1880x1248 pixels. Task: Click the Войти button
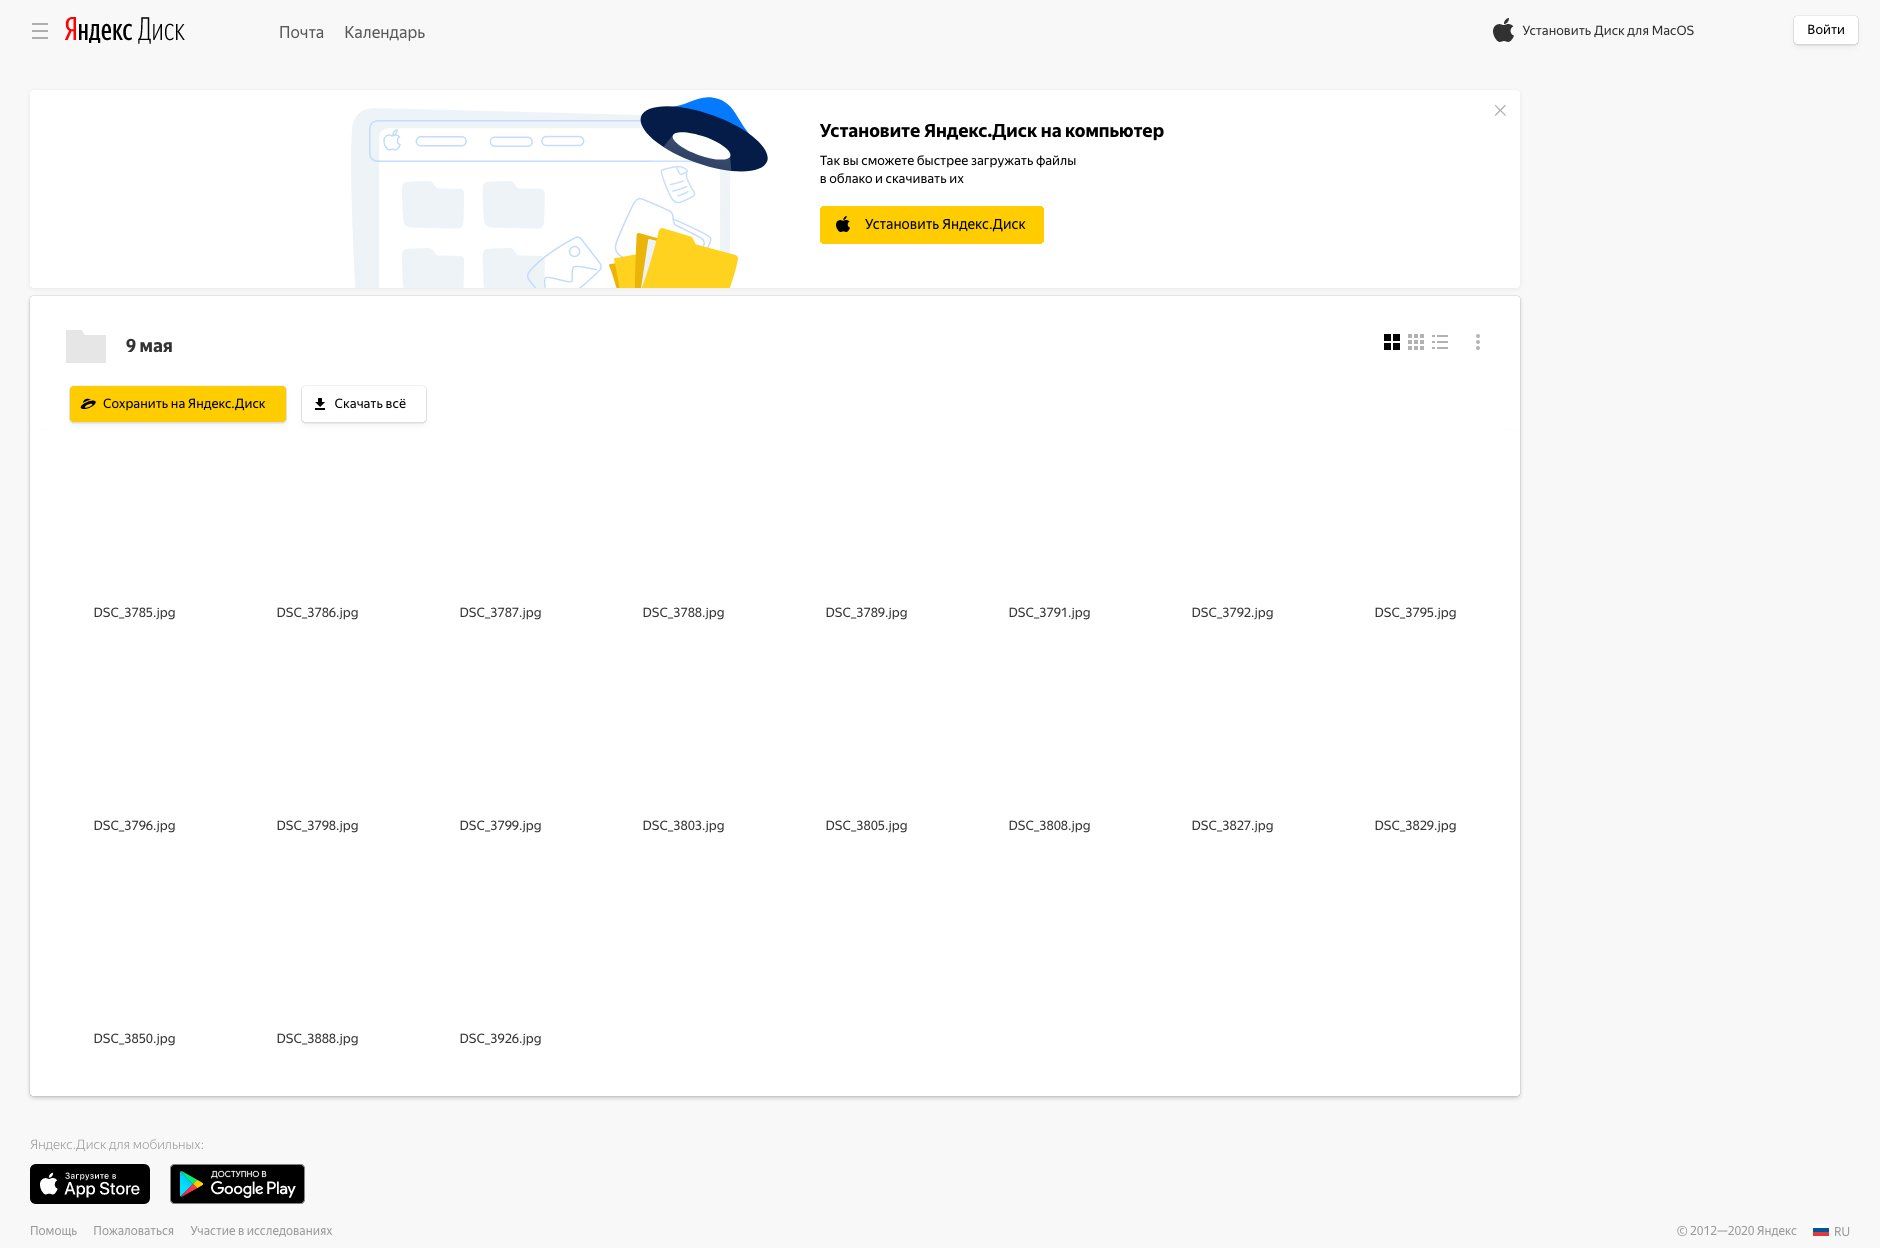(1825, 30)
